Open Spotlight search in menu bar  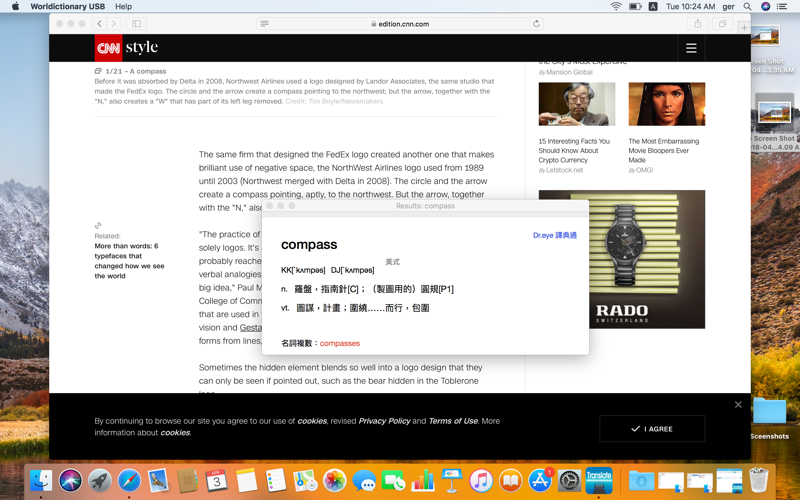click(747, 6)
